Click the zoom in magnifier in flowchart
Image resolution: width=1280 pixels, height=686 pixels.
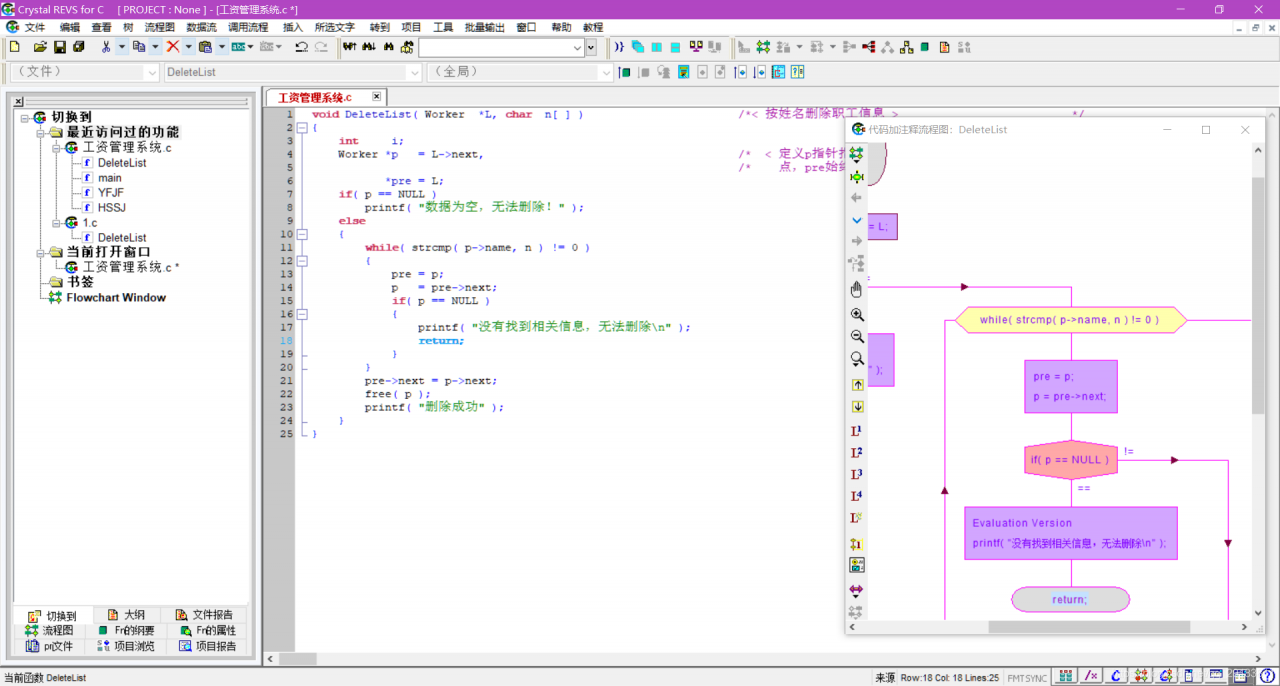pyautogui.click(x=856, y=315)
